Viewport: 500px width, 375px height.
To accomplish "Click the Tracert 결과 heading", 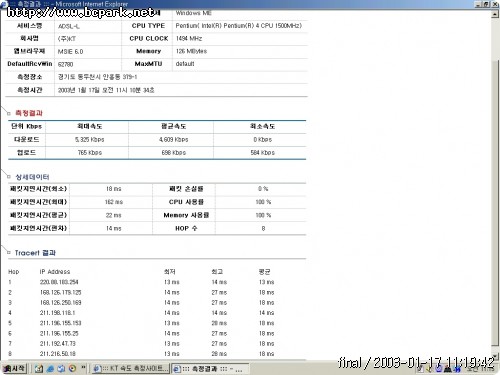I will (x=35, y=253).
